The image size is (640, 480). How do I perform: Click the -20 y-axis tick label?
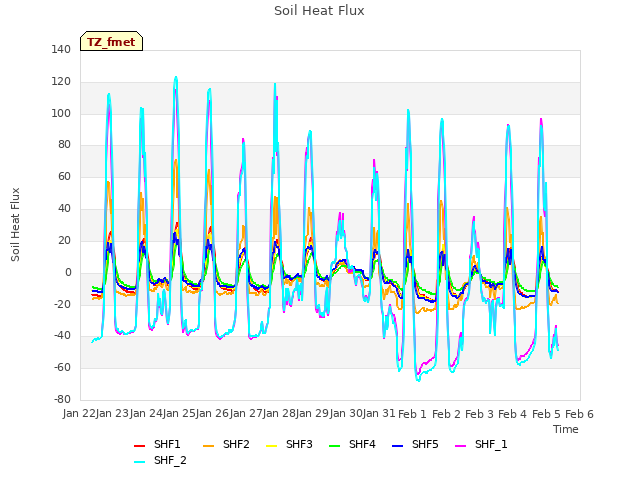click(62, 304)
